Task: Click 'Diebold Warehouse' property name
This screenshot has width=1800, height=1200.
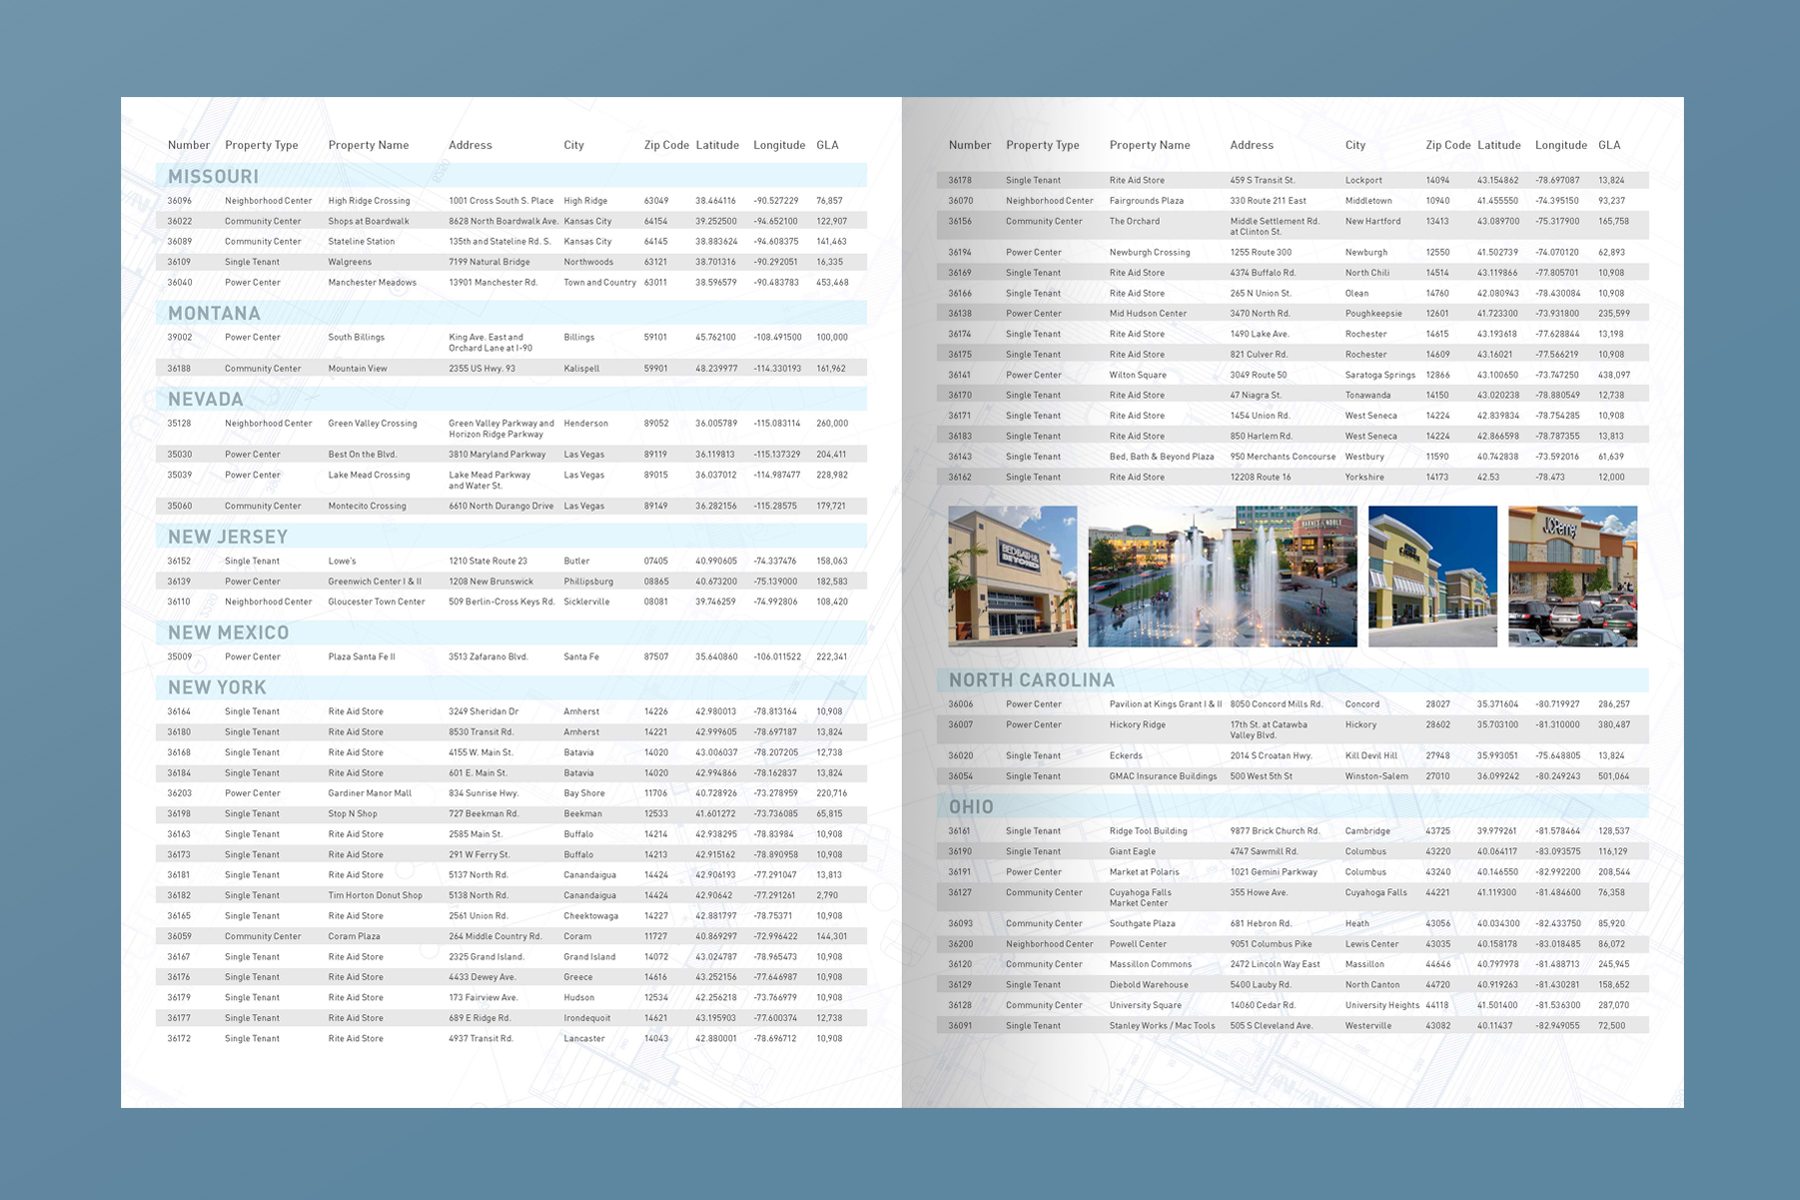Action: click(1149, 985)
